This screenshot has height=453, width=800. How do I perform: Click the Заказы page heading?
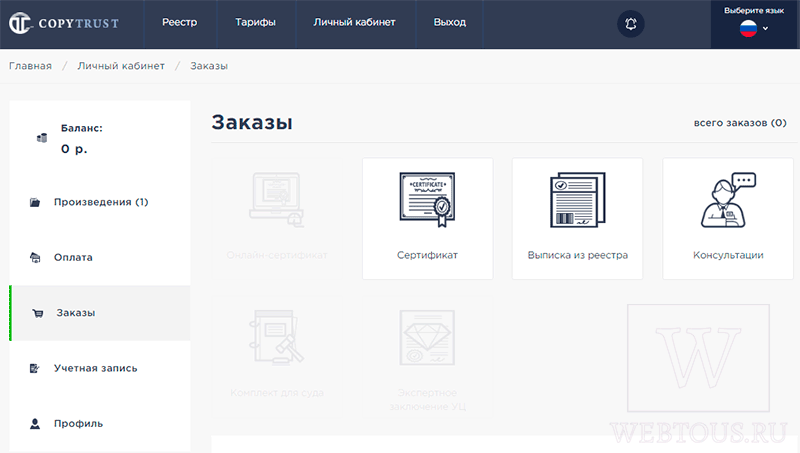click(x=252, y=122)
